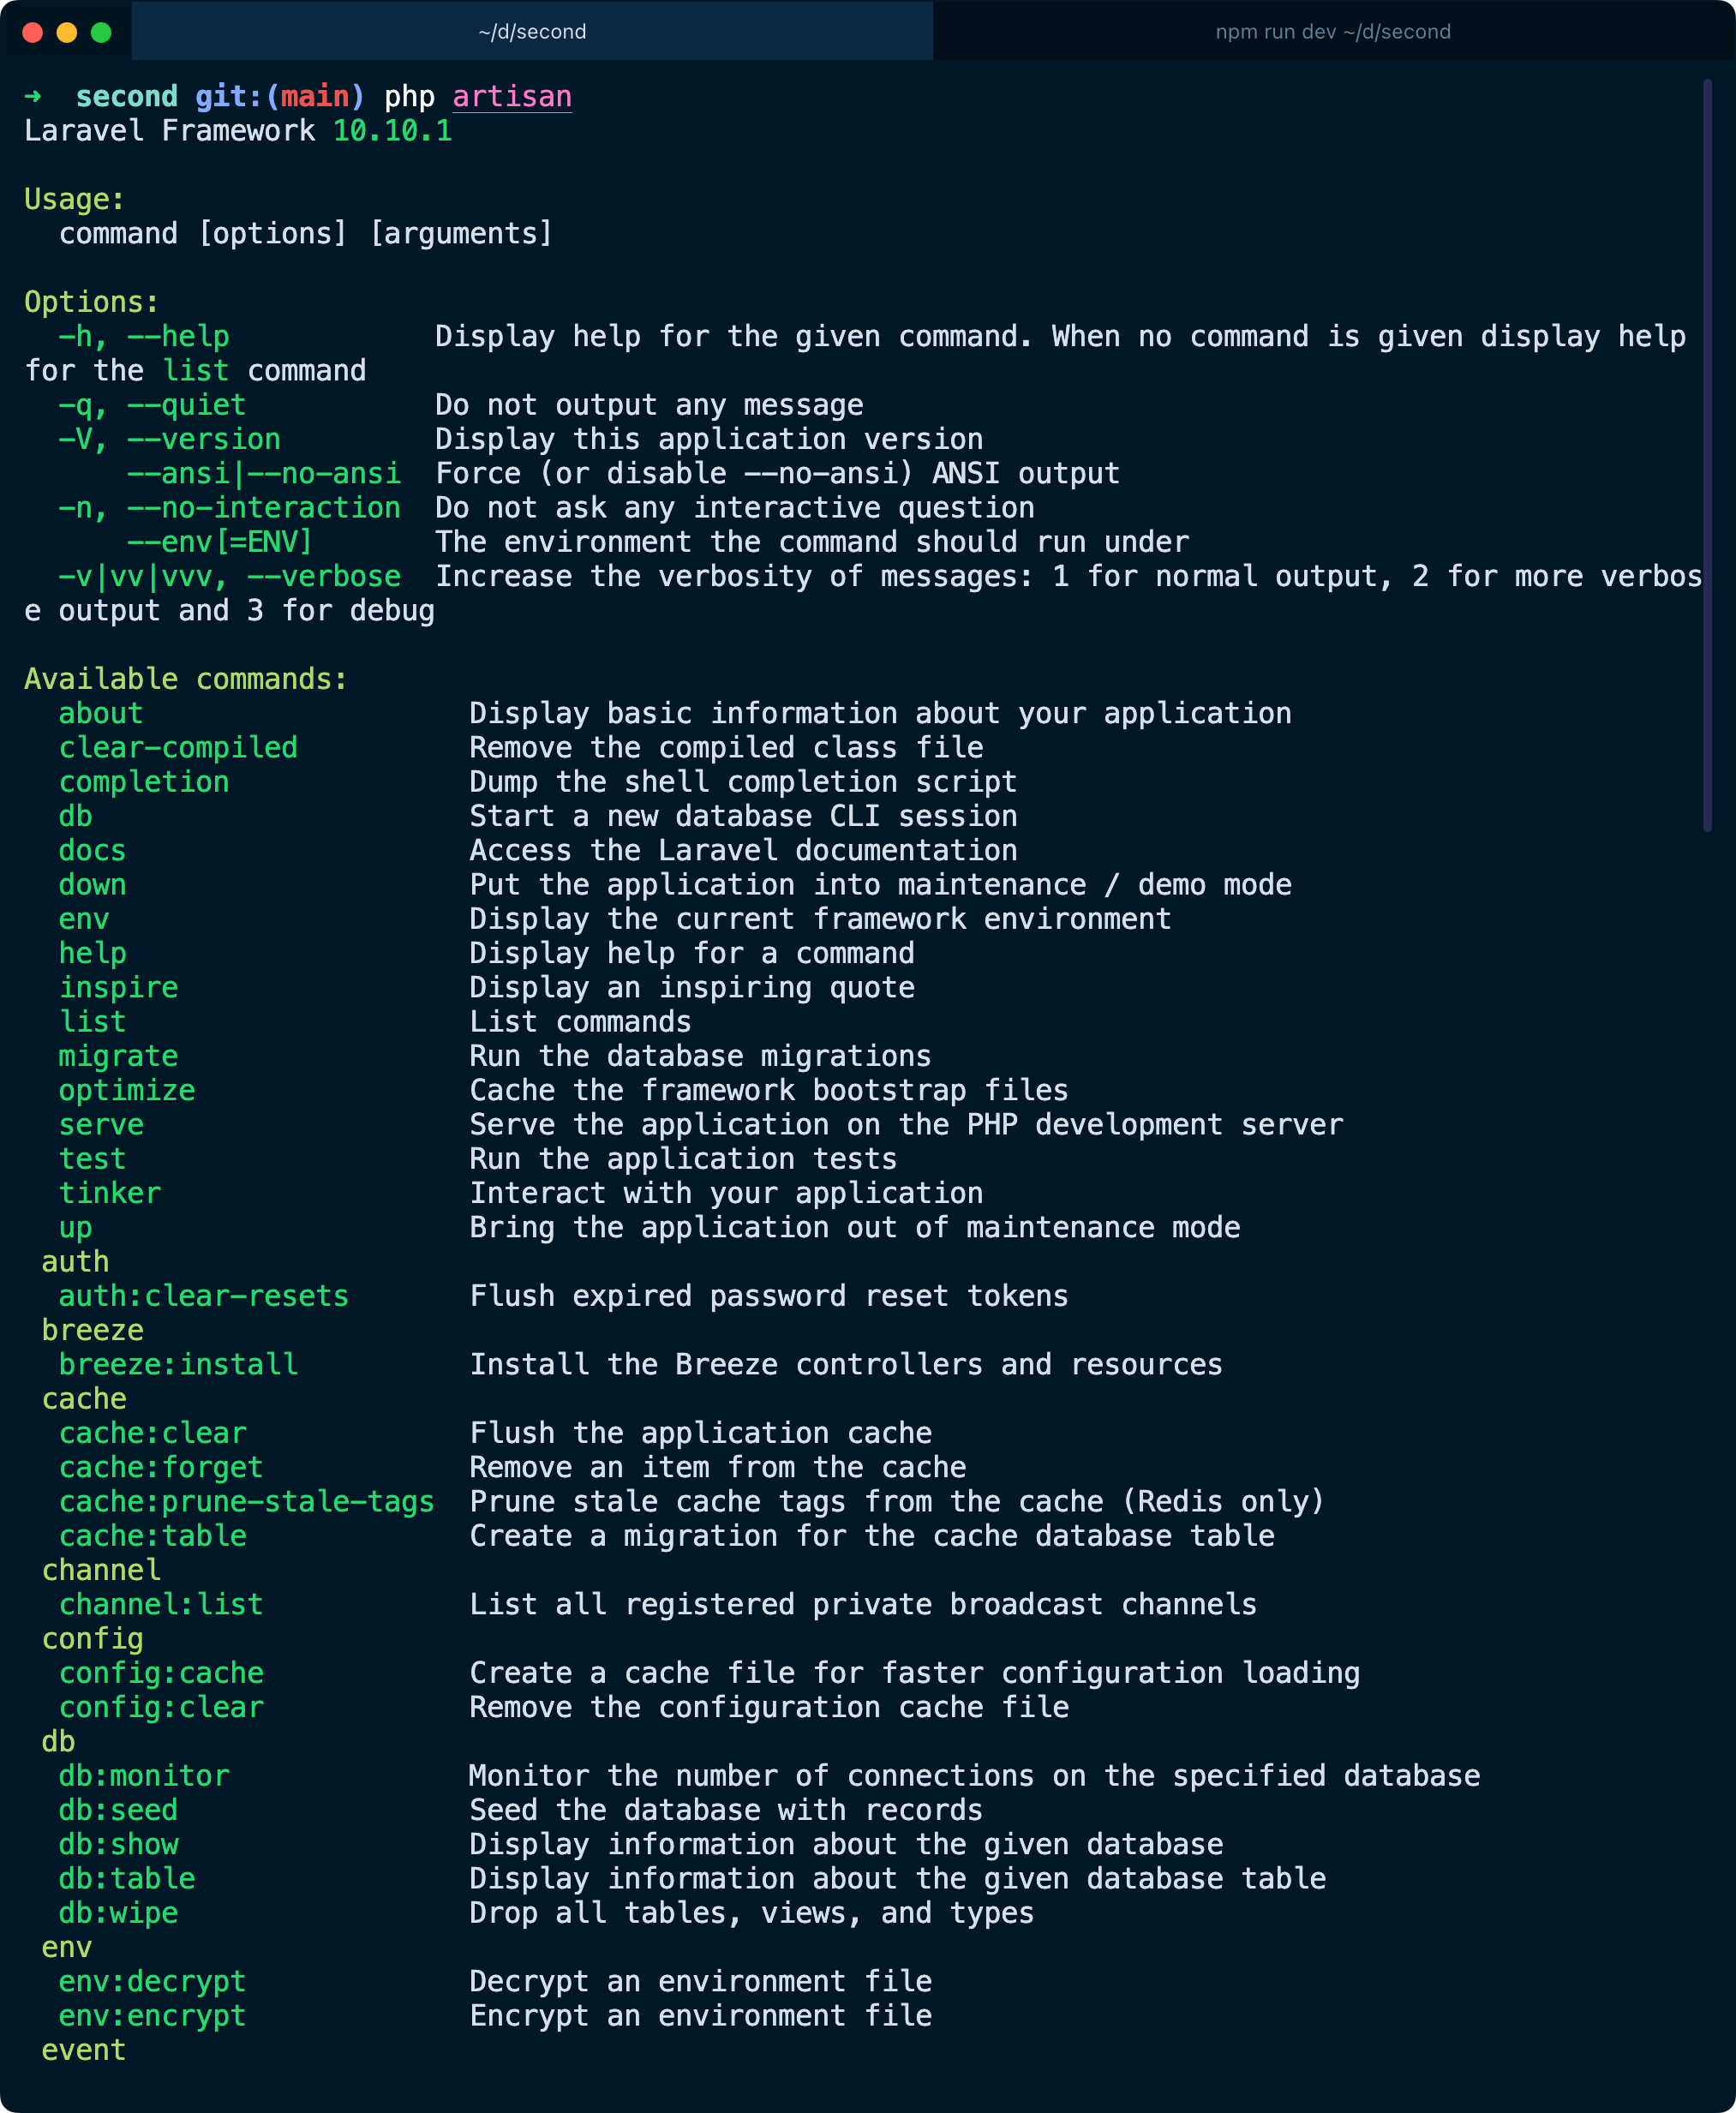Click the "breeze:install" command name

[x=178, y=1364]
